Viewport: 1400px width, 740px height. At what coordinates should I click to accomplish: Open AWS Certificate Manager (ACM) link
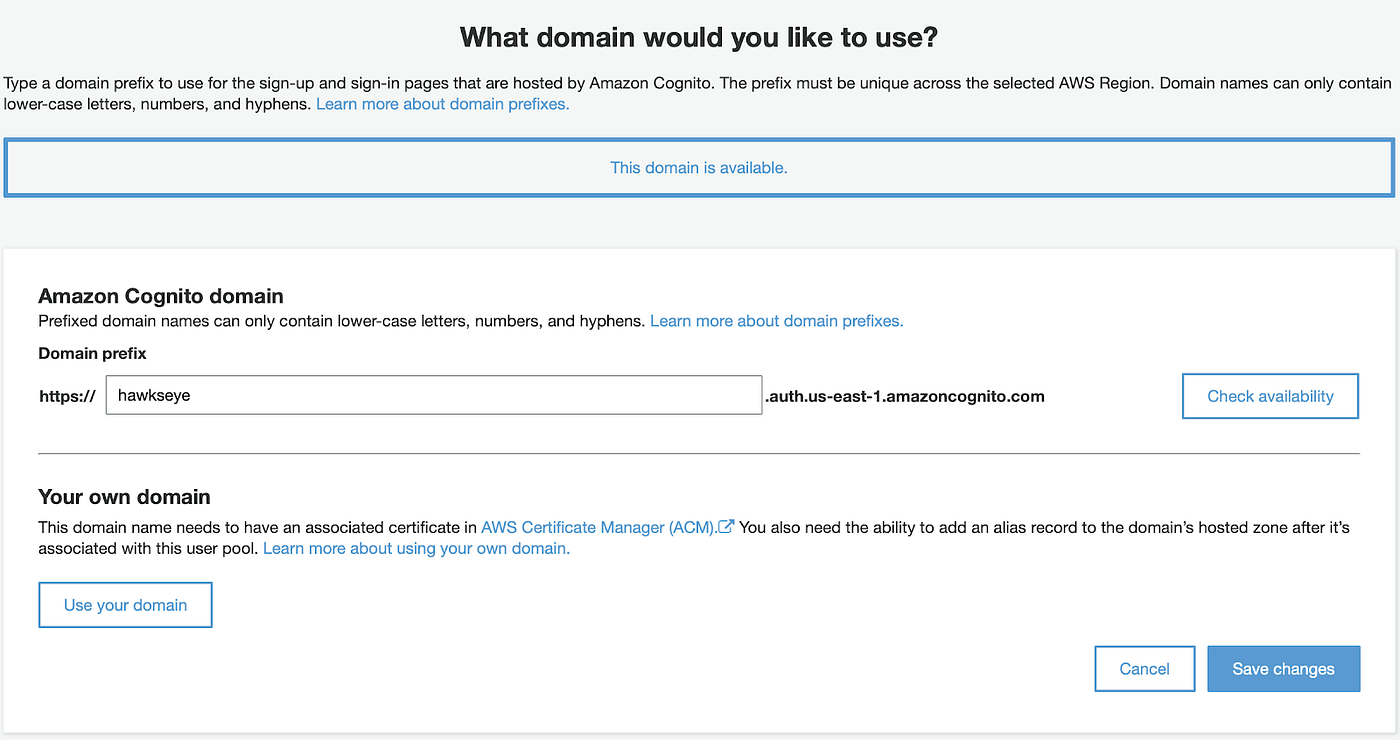tap(597, 527)
